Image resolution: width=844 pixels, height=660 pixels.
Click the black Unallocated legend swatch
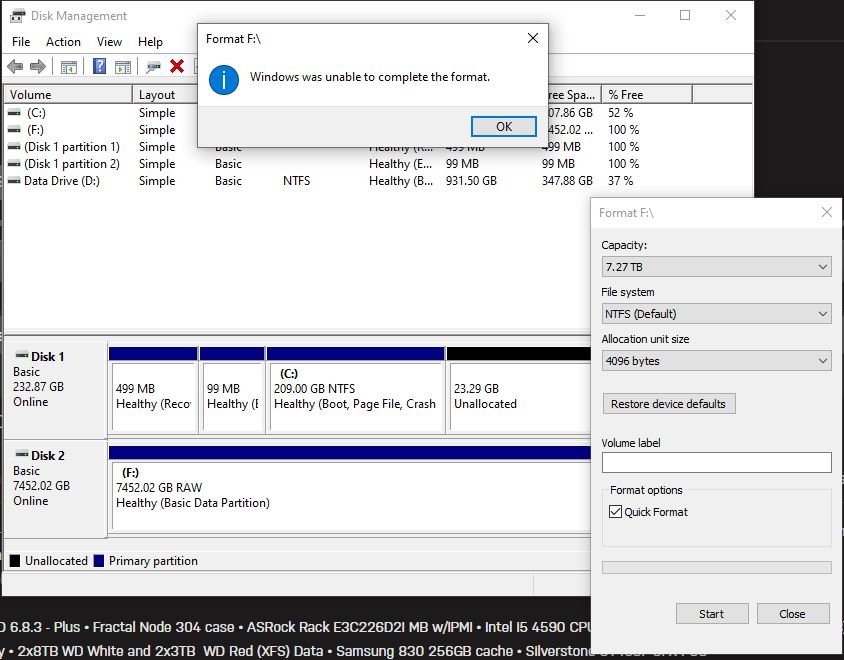(x=15, y=561)
